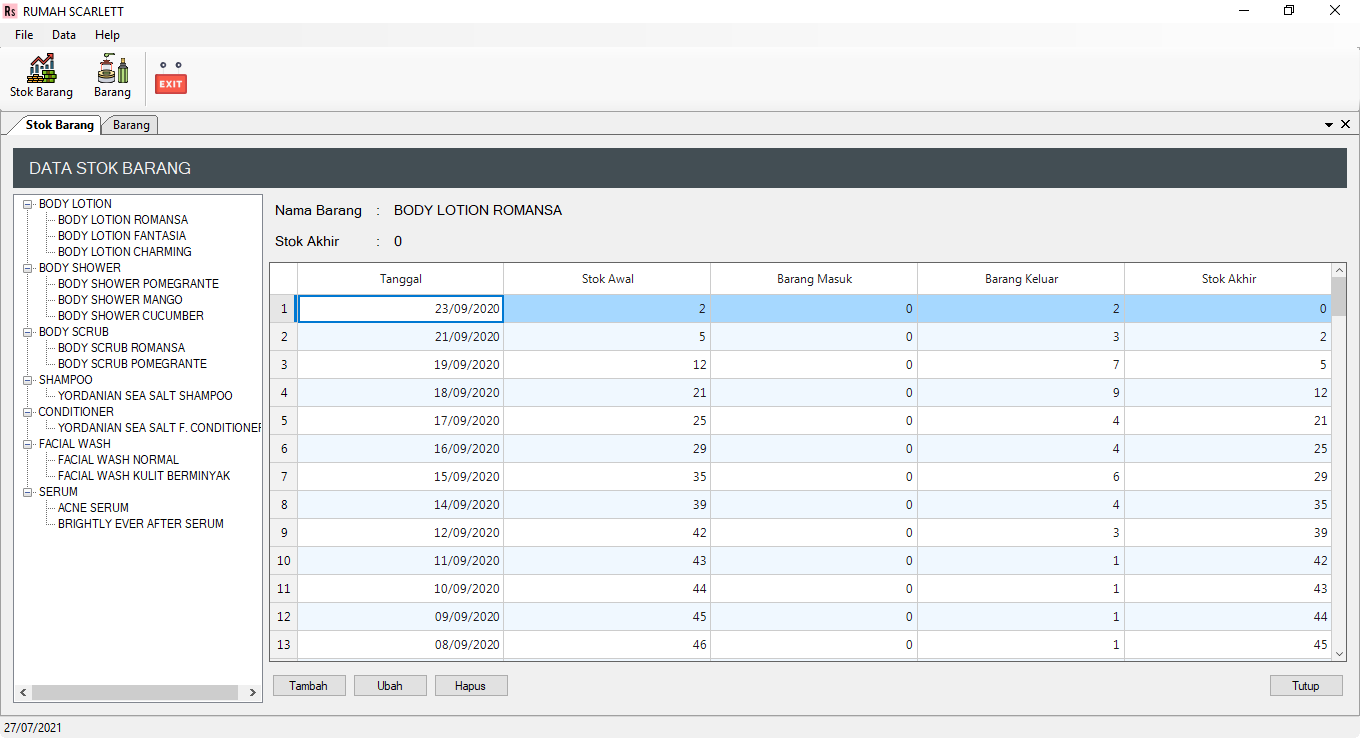The width and height of the screenshot is (1360, 738).
Task: Switch to the Barang tab
Action: tap(131, 125)
